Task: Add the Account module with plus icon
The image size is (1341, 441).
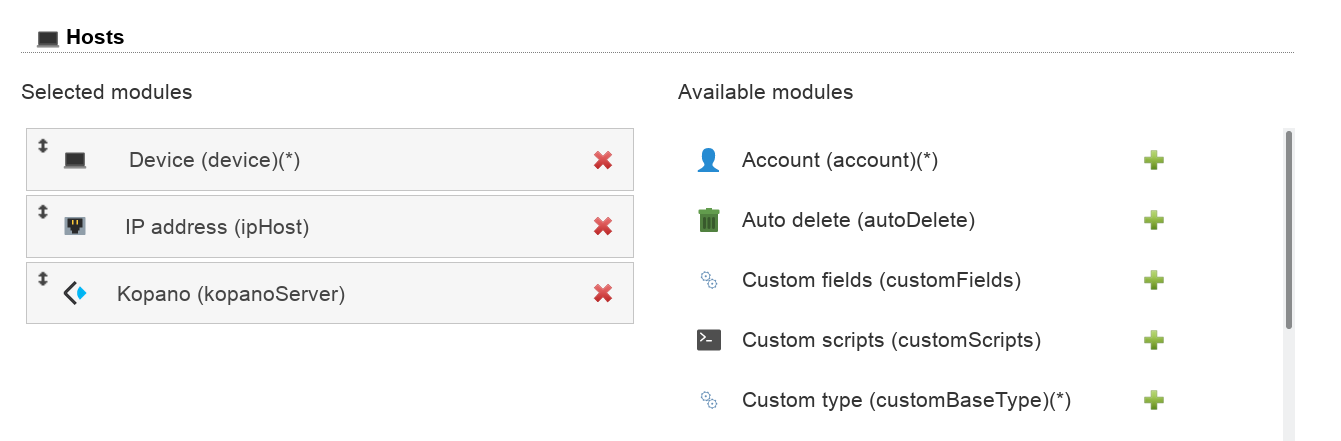Action: pos(1153,160)
